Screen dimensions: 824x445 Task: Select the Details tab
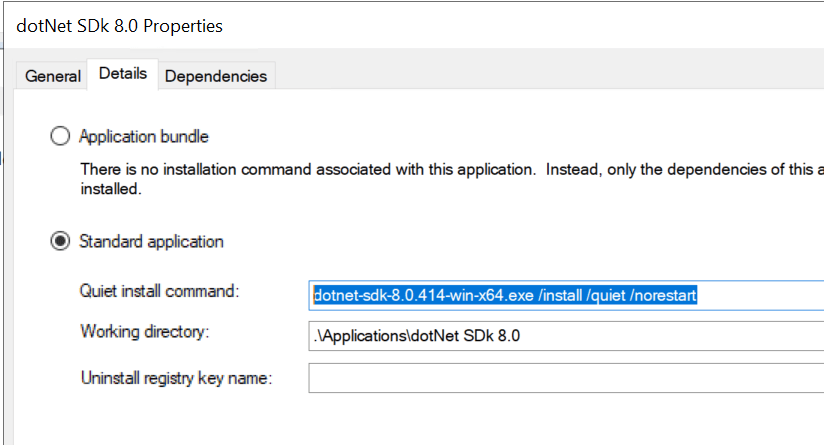click(123, 74)
